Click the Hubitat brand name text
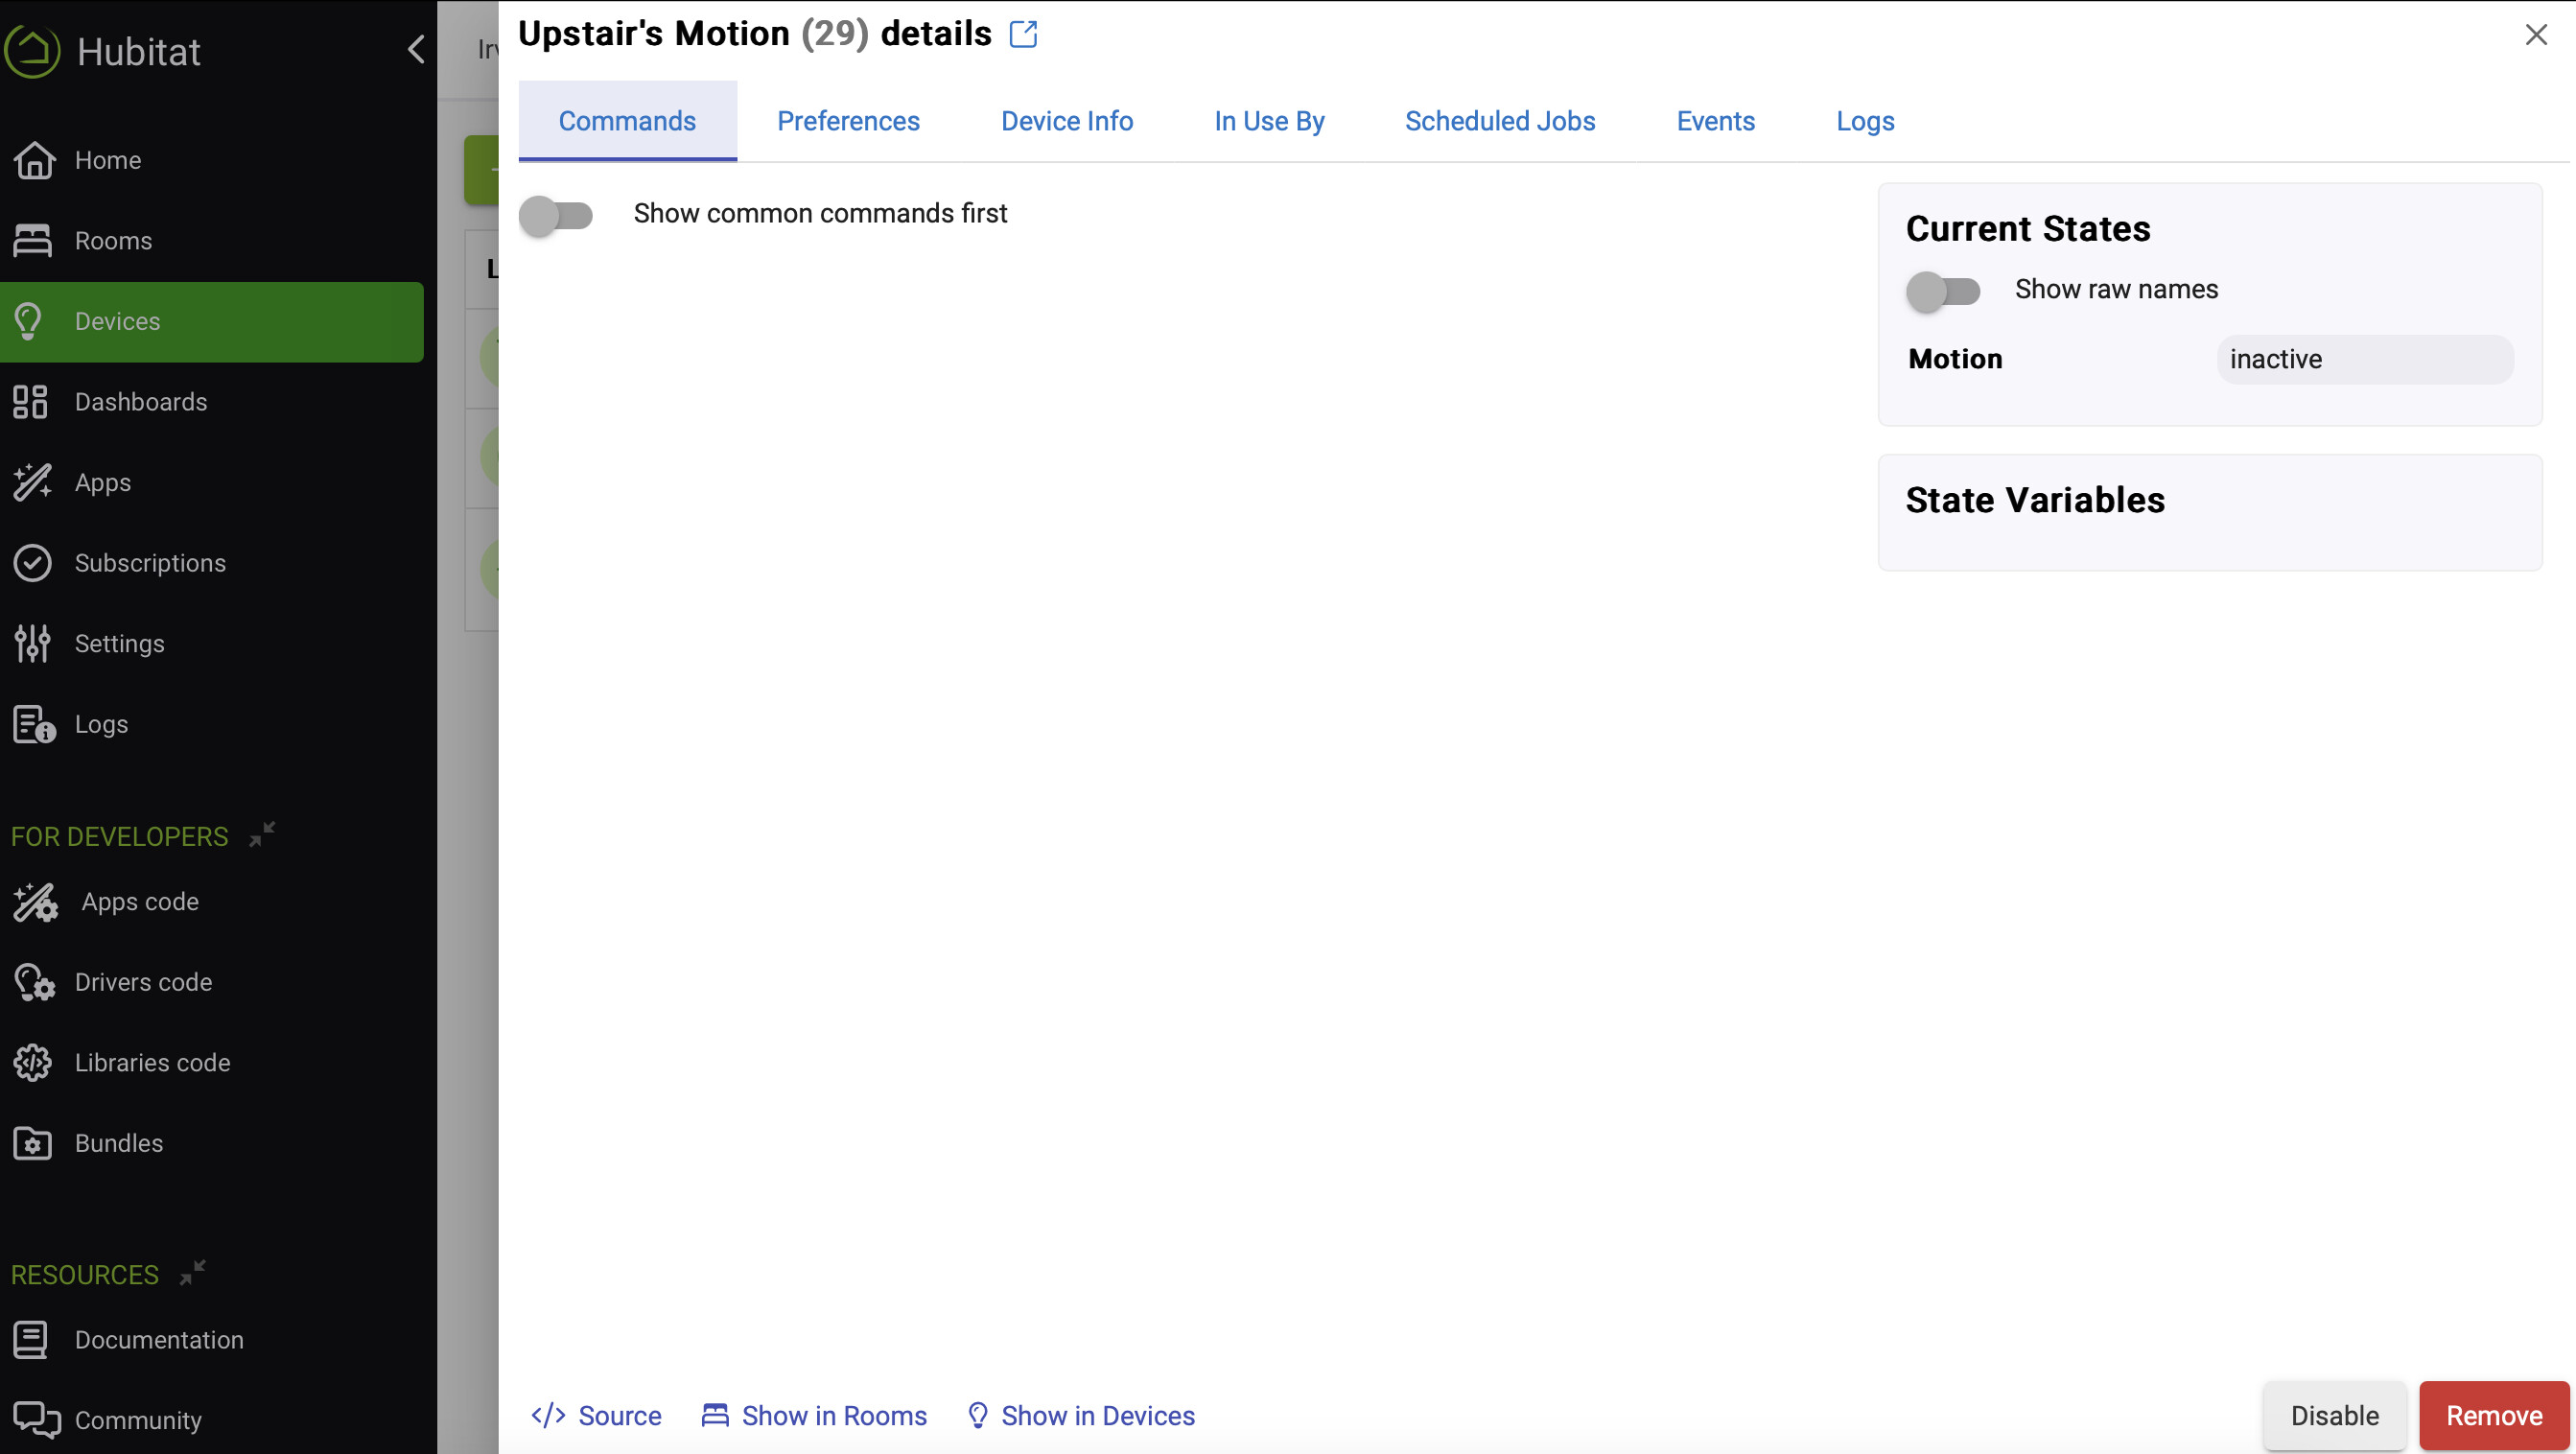This screenshot has width=2576, height=1454. point(139,52)
